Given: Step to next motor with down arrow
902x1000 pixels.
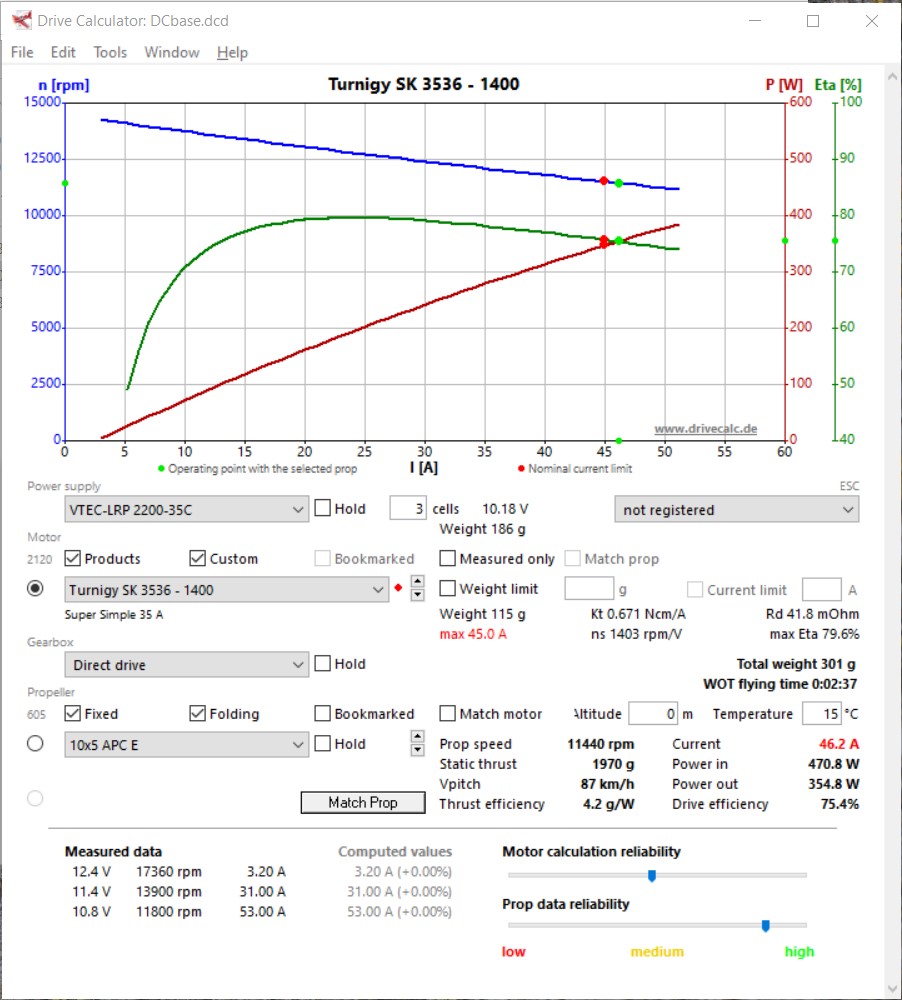Looking at the screenshot, I should click(418, 595).
